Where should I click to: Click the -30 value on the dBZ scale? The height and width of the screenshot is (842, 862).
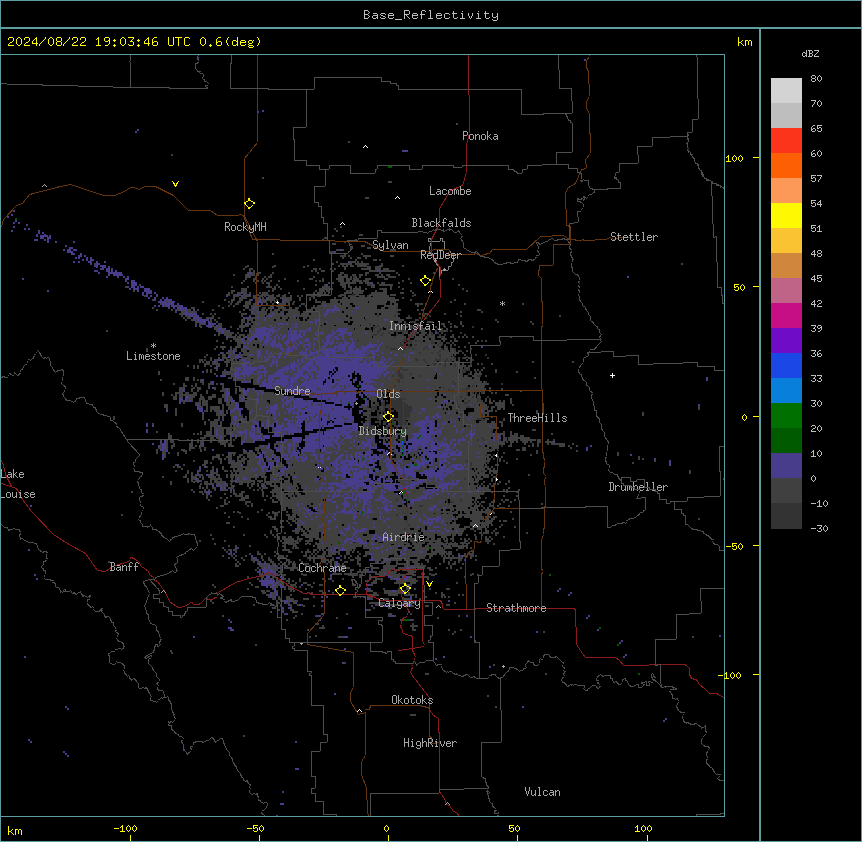point(820,528)
